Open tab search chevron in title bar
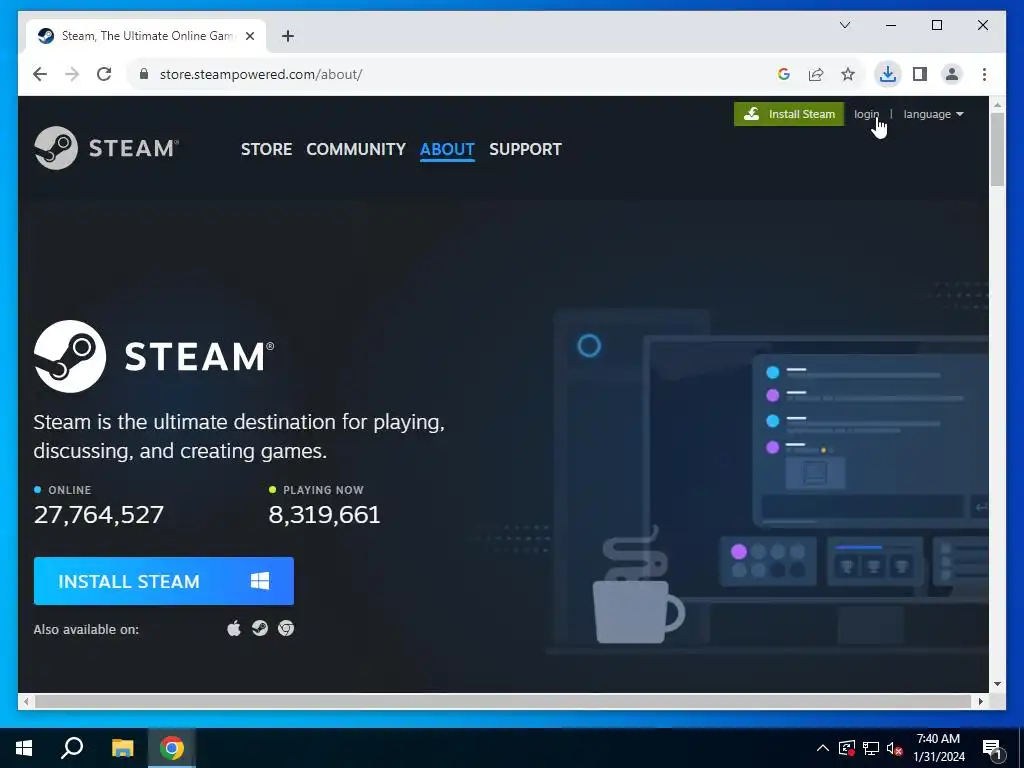 click(845, 25)
